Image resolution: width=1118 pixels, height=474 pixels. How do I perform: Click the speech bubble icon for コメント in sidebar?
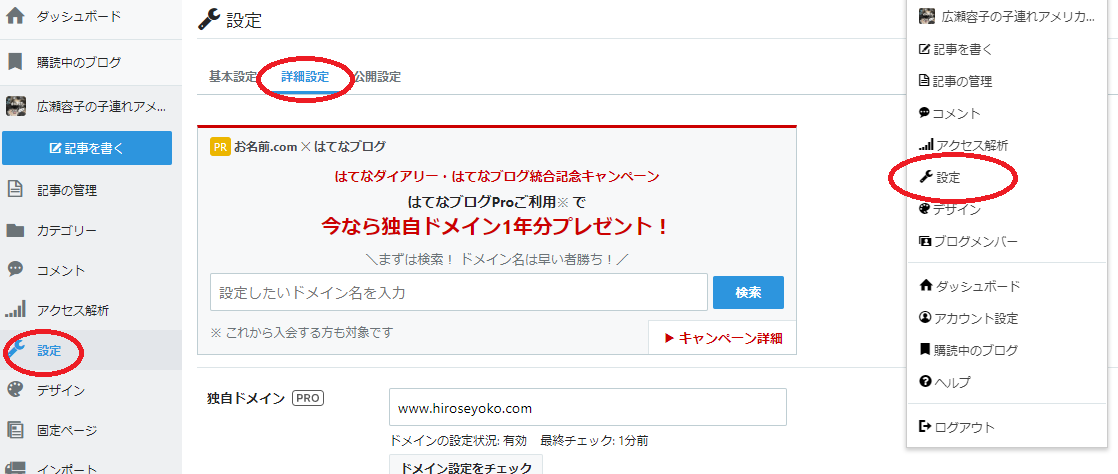[x=15, y=269]
